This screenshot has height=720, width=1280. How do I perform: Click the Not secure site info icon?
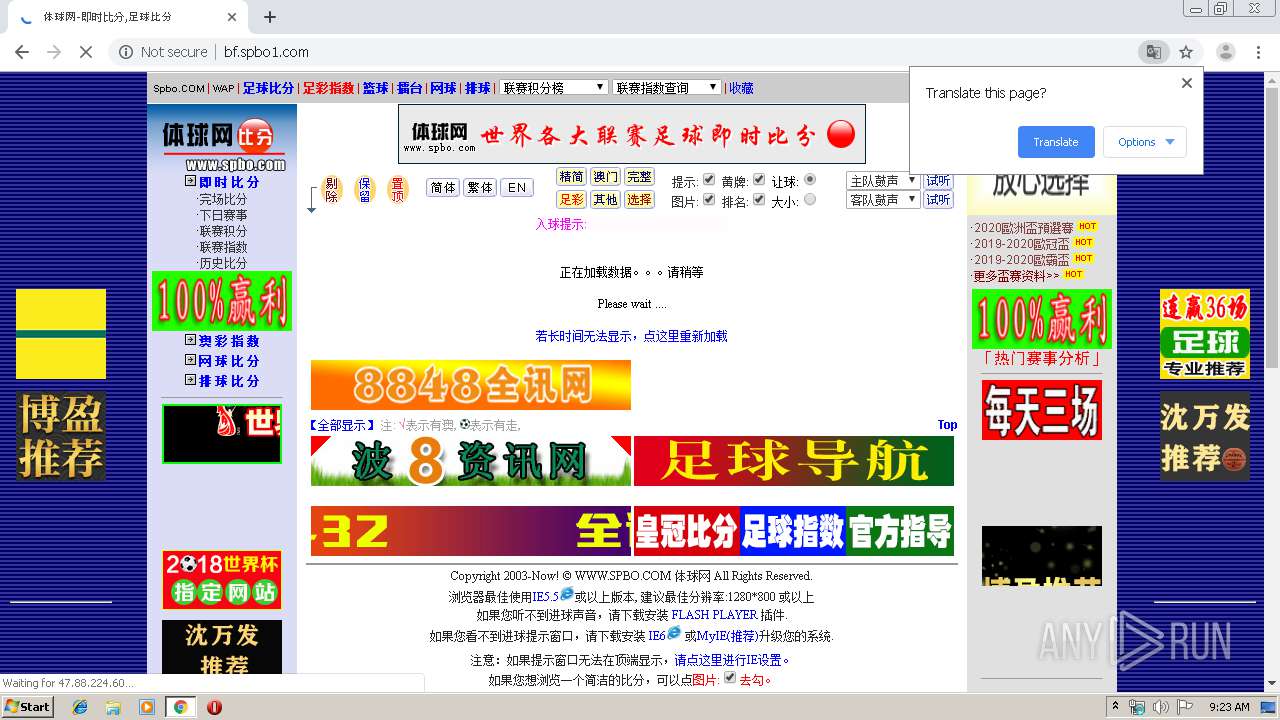[126, 52]
